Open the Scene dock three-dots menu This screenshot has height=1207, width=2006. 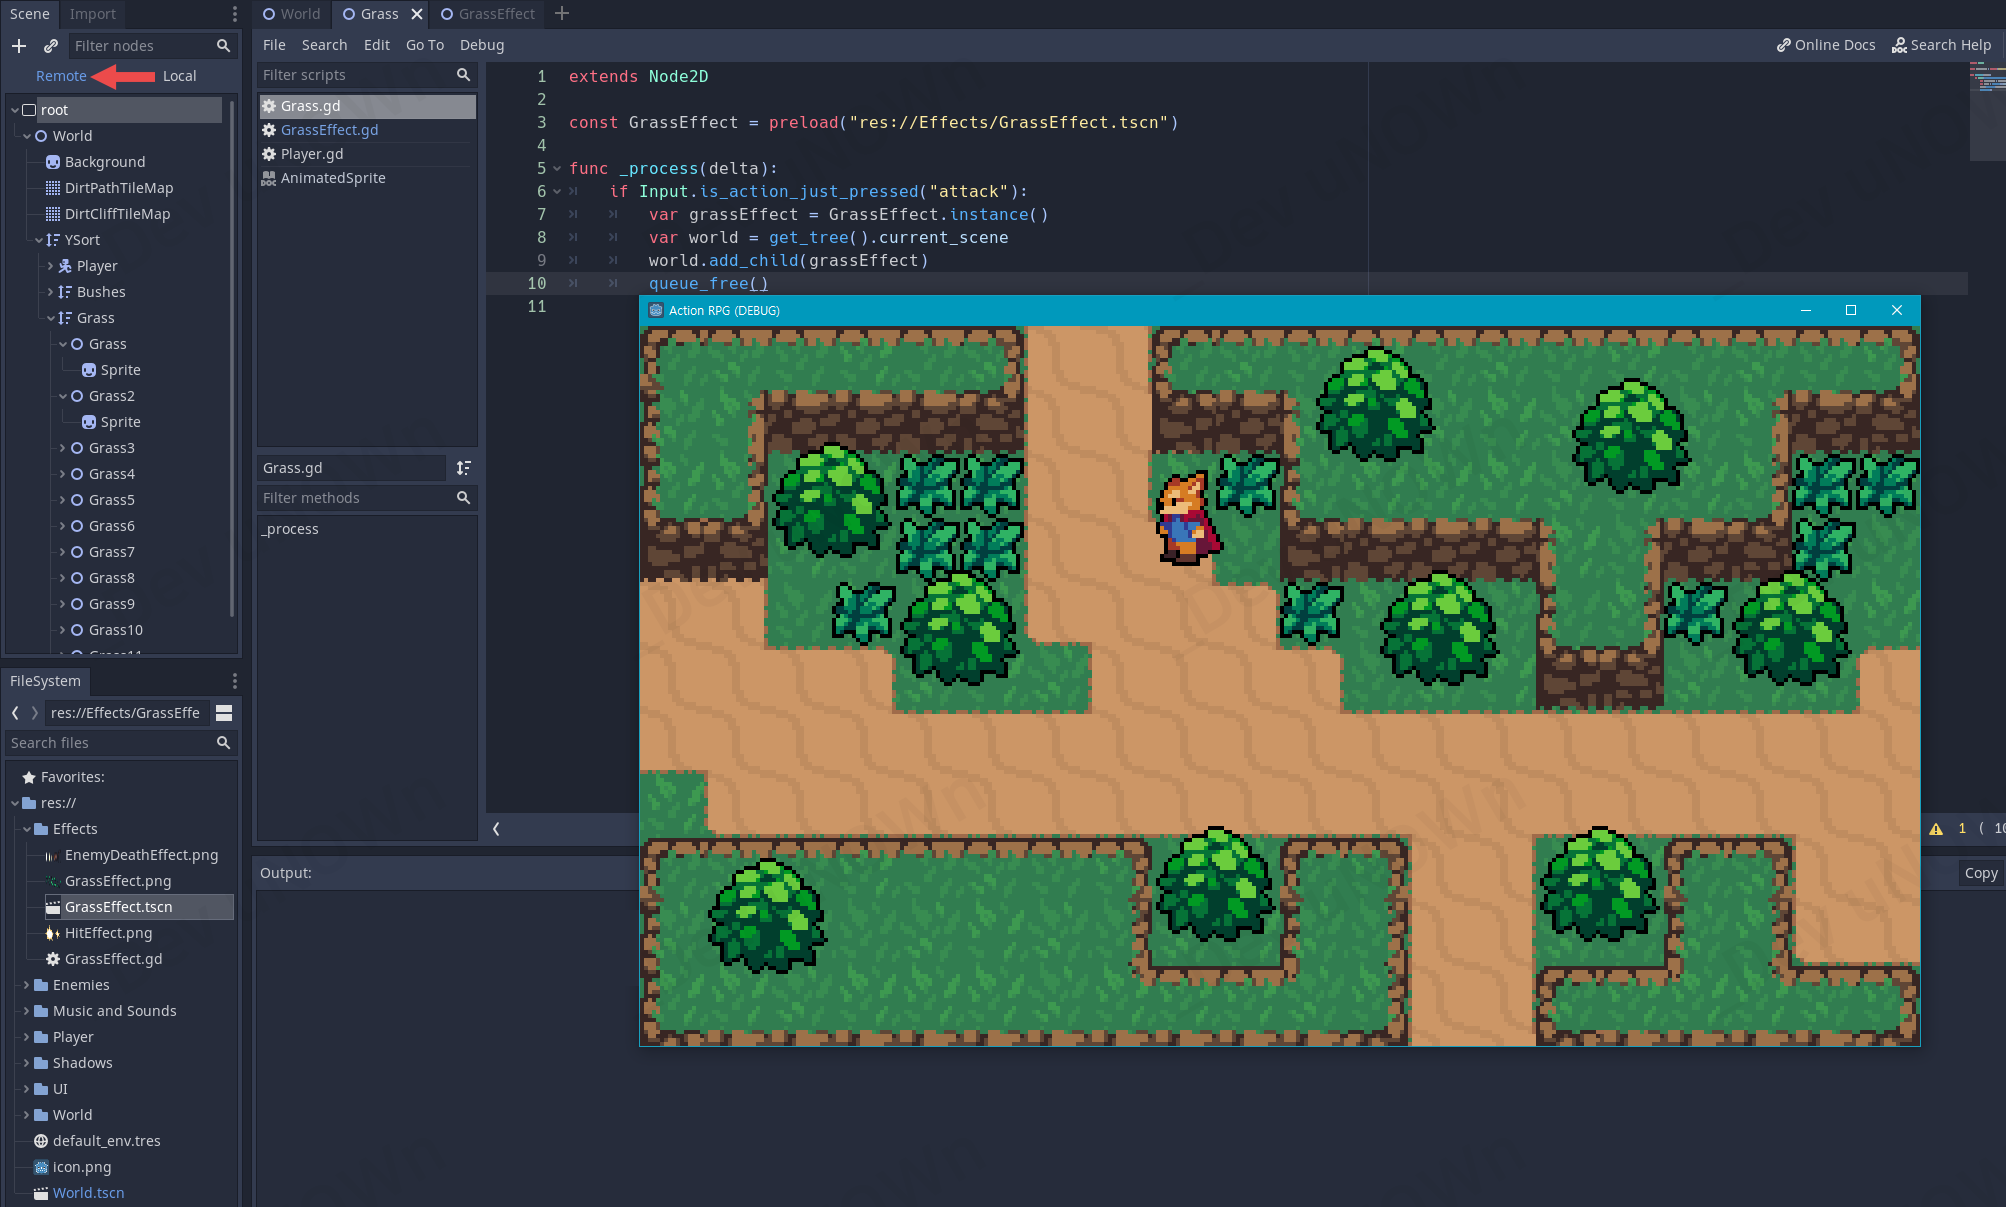(x=234, y=14)
